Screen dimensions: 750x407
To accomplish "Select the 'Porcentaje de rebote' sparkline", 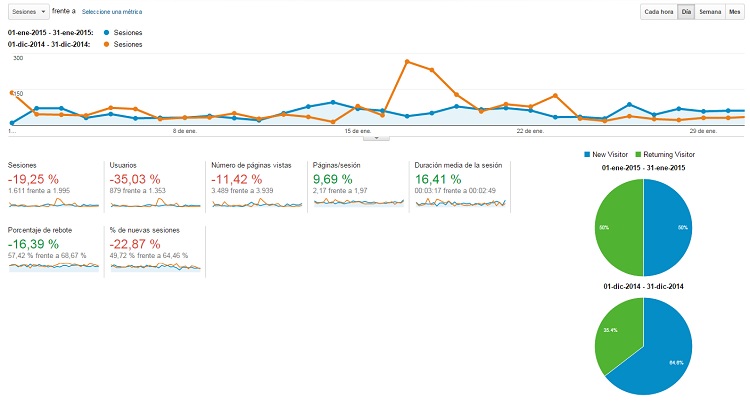I will pos(53,265).
